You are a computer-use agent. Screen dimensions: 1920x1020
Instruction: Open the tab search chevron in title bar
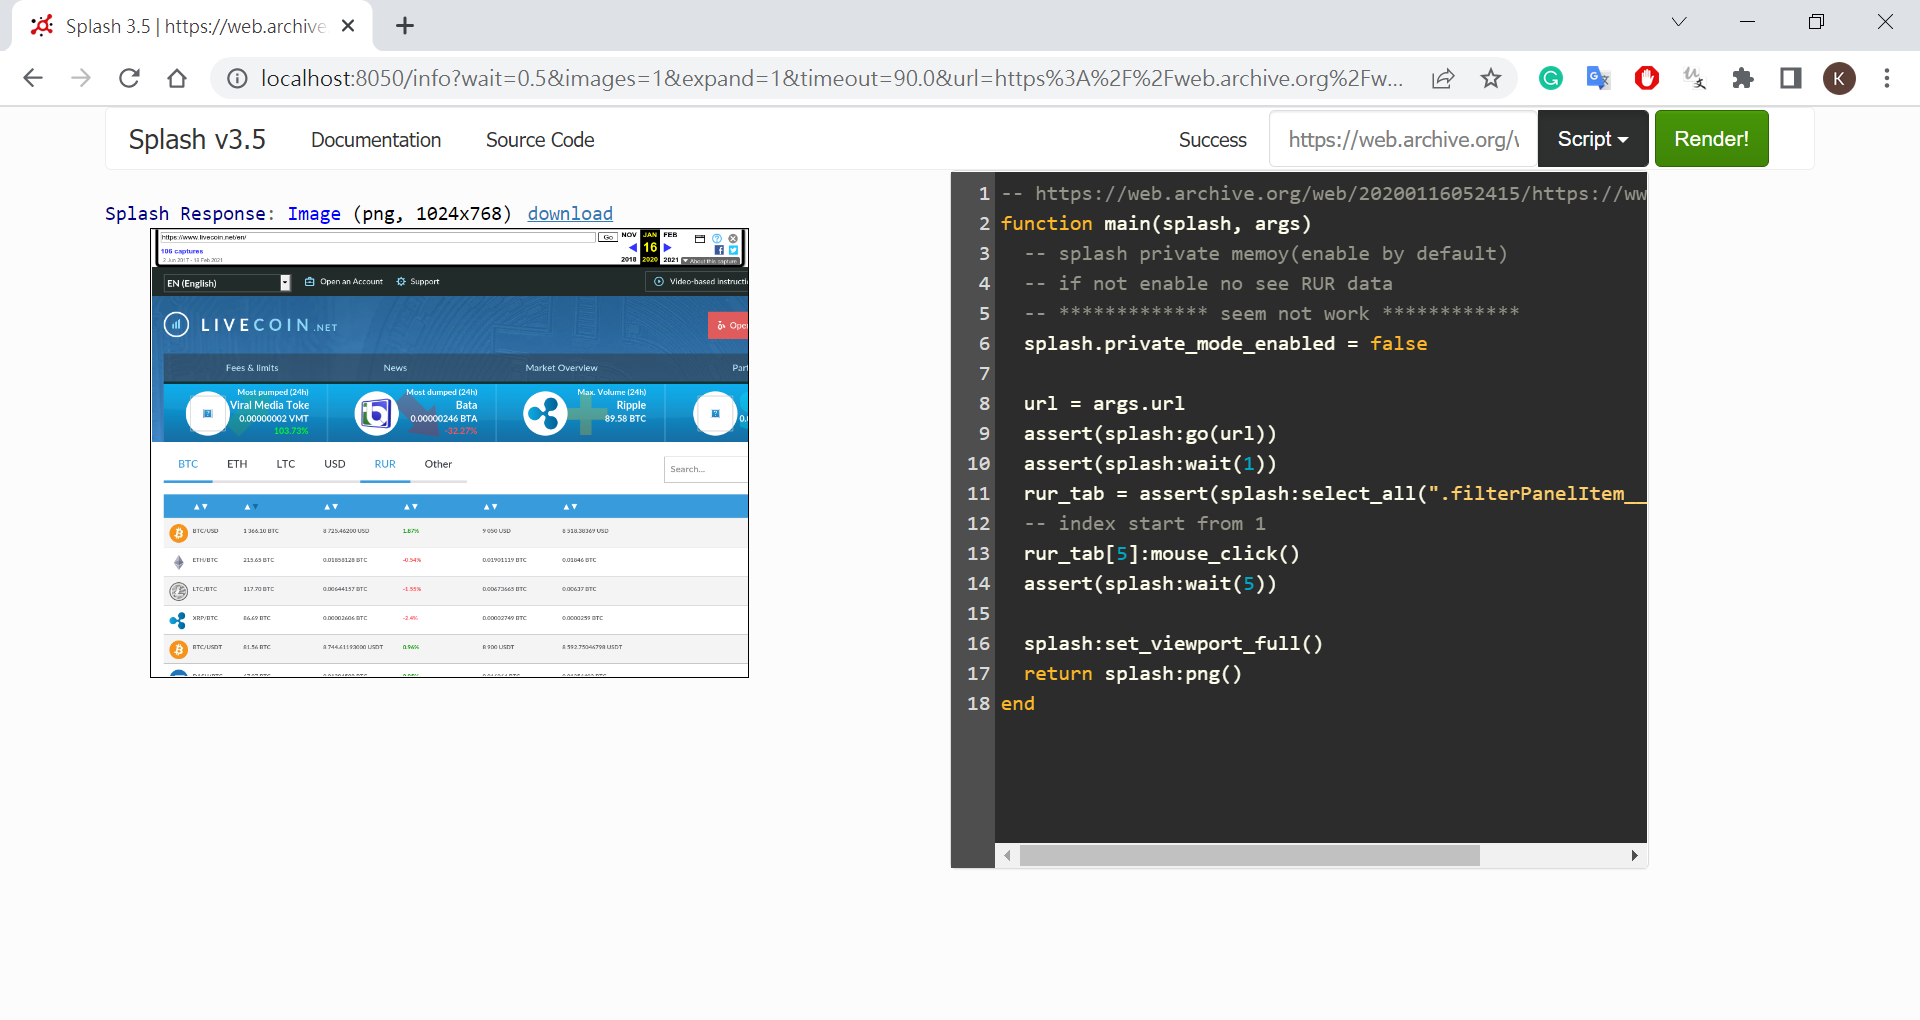point(1679,22)
